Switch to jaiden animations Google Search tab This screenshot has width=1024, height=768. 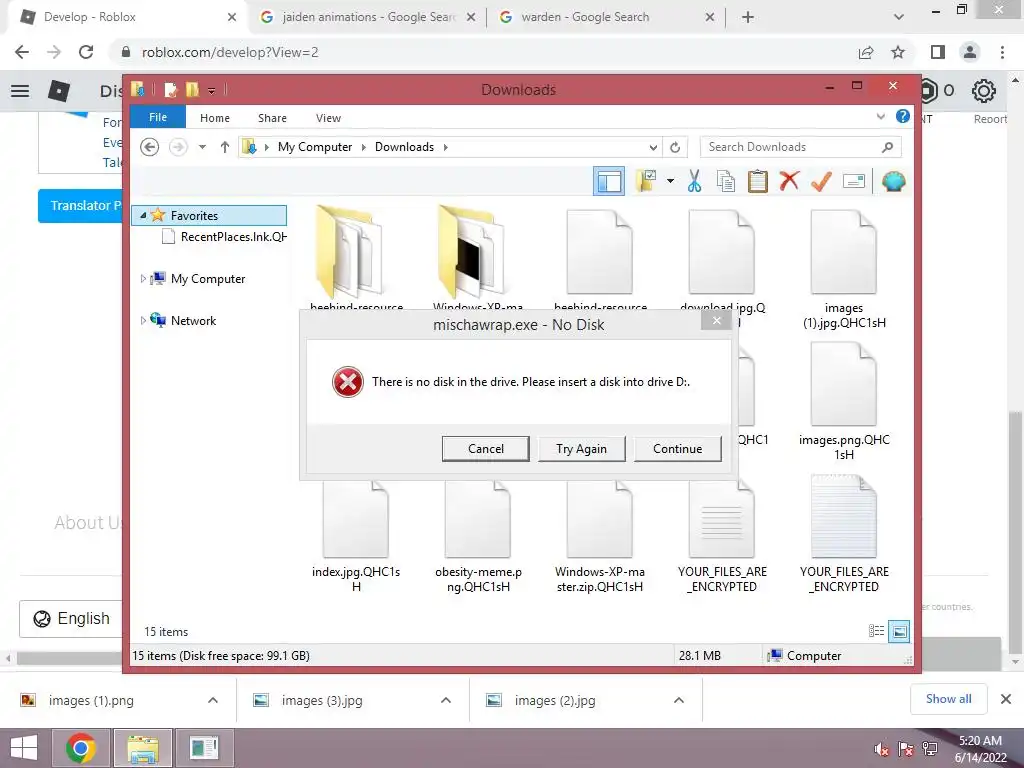coord(366,17)
